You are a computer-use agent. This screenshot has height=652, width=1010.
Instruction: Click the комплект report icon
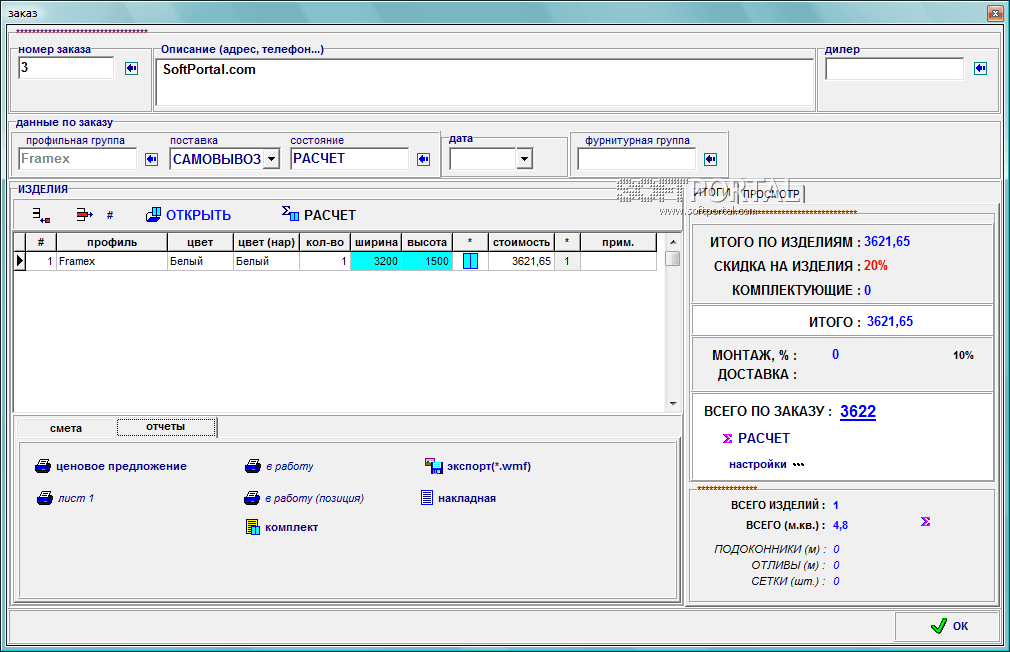tap(252, 527)
